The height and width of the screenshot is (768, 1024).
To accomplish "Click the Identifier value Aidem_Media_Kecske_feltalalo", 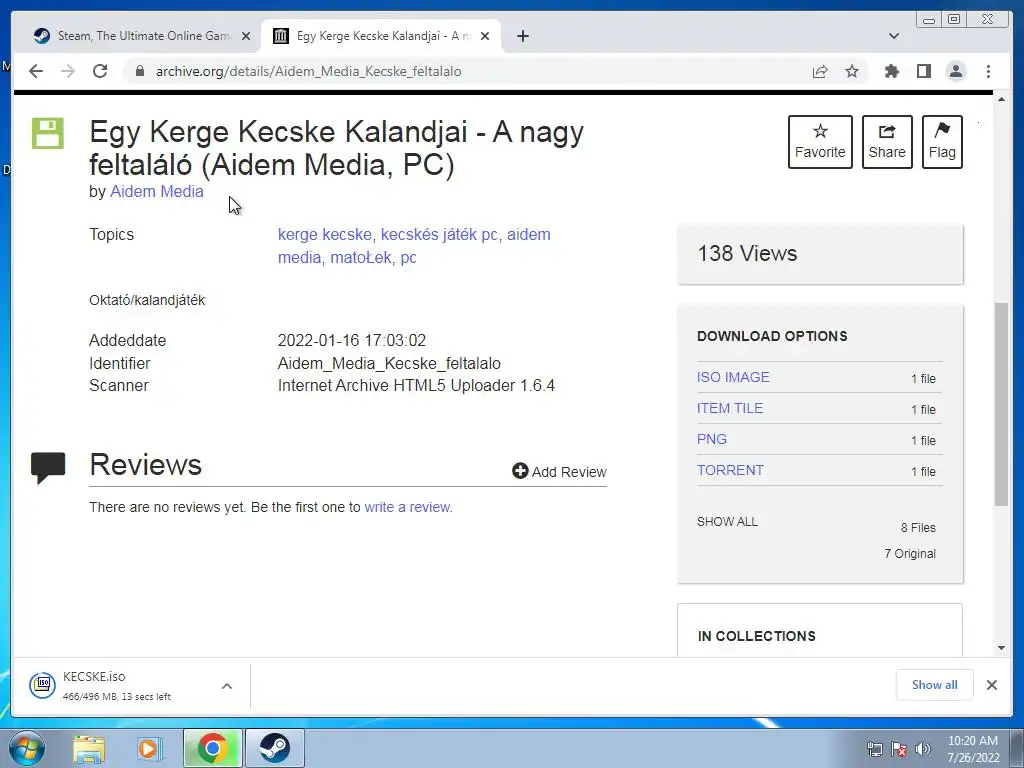I will (x=389, y=363).
